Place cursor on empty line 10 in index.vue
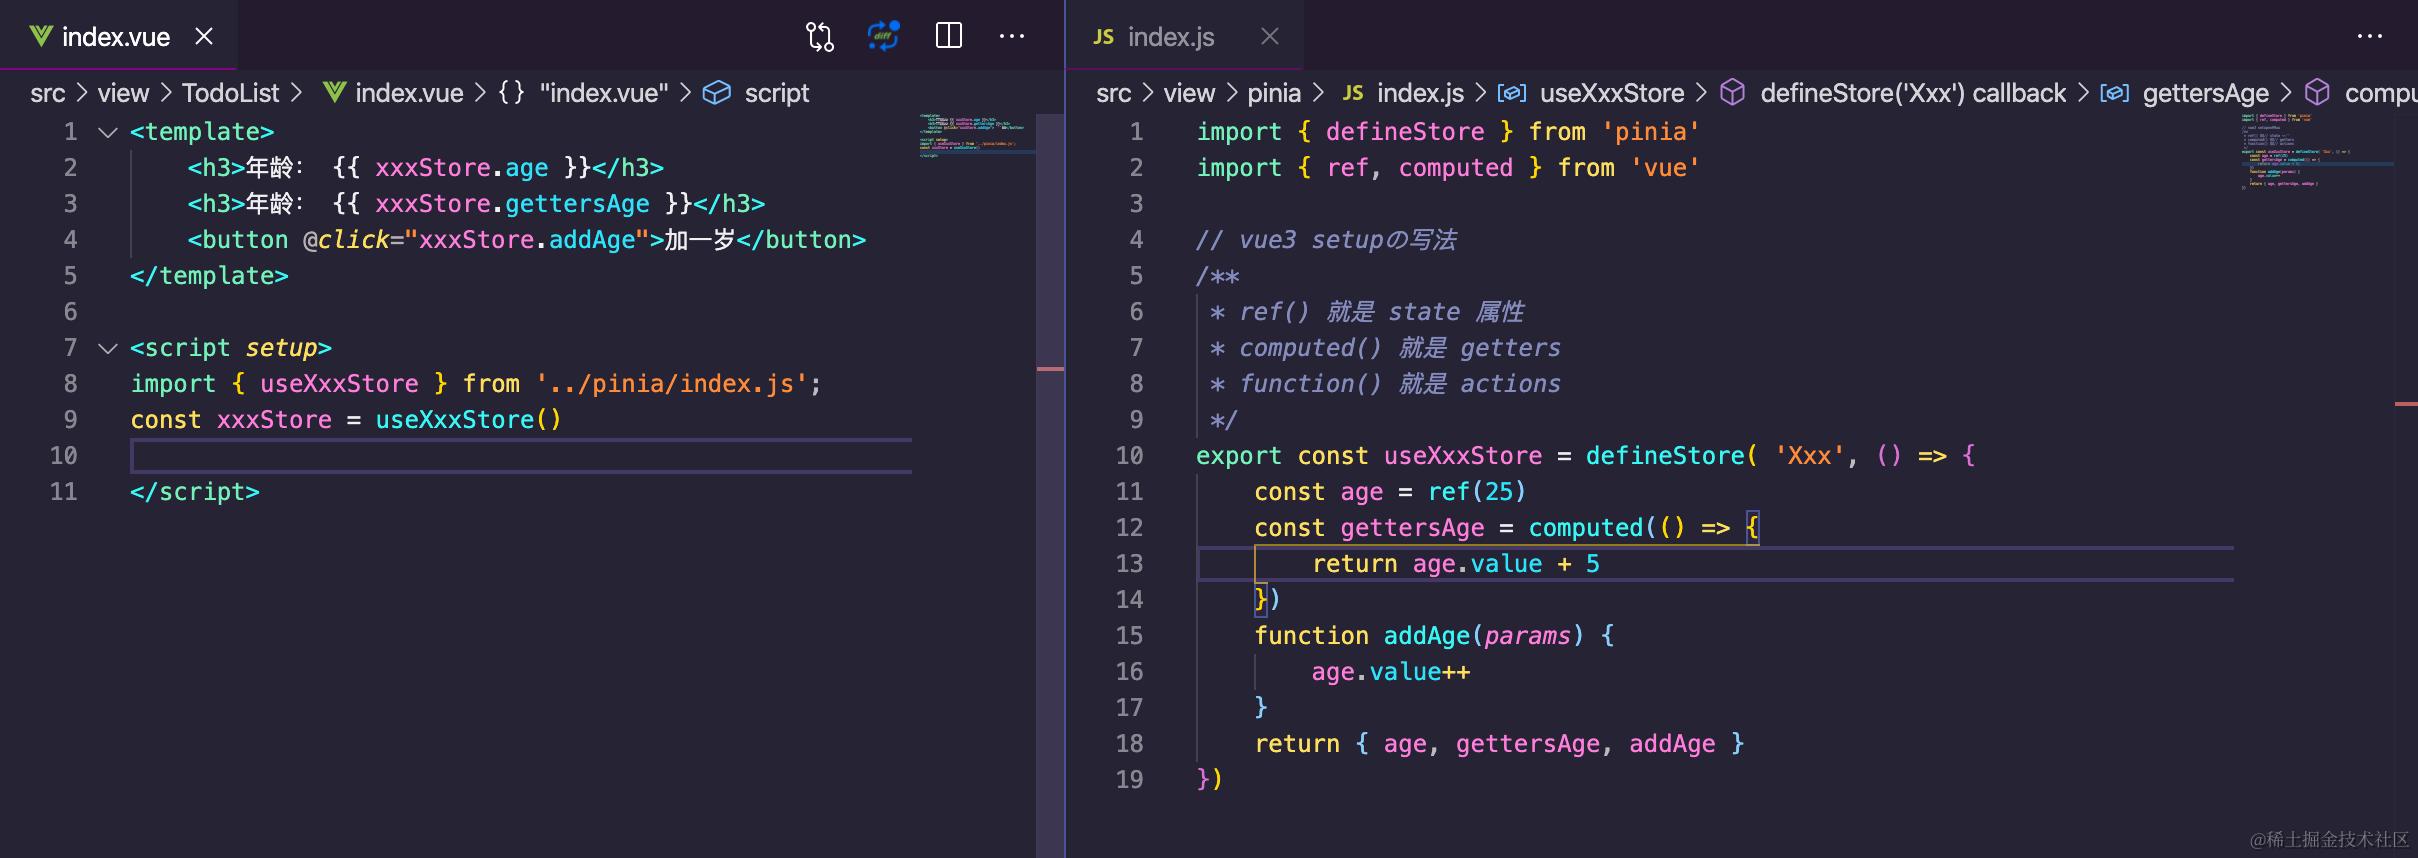The image size is (2418, 858). [521, 456]
